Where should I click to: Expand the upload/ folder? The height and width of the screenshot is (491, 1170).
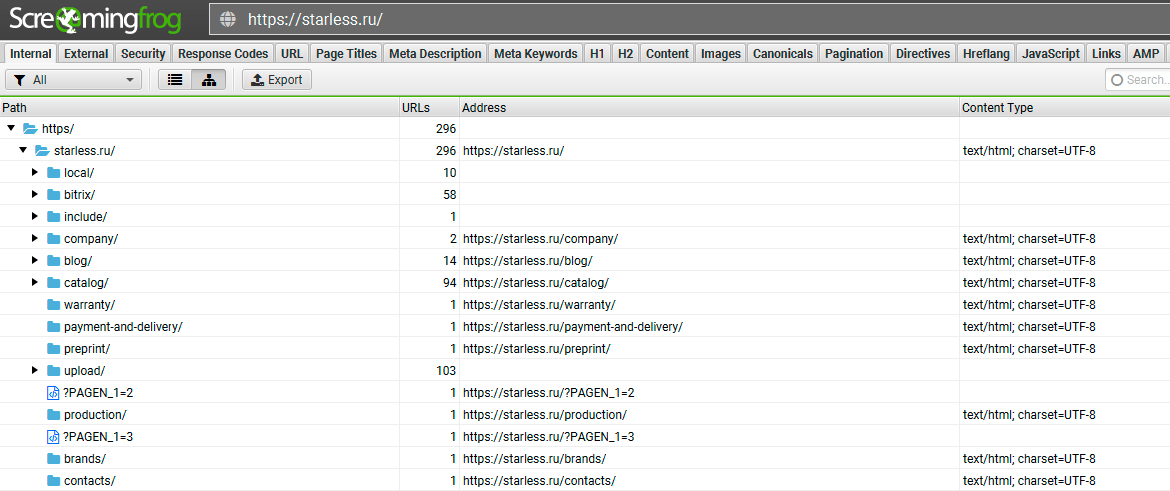point(35,371)
